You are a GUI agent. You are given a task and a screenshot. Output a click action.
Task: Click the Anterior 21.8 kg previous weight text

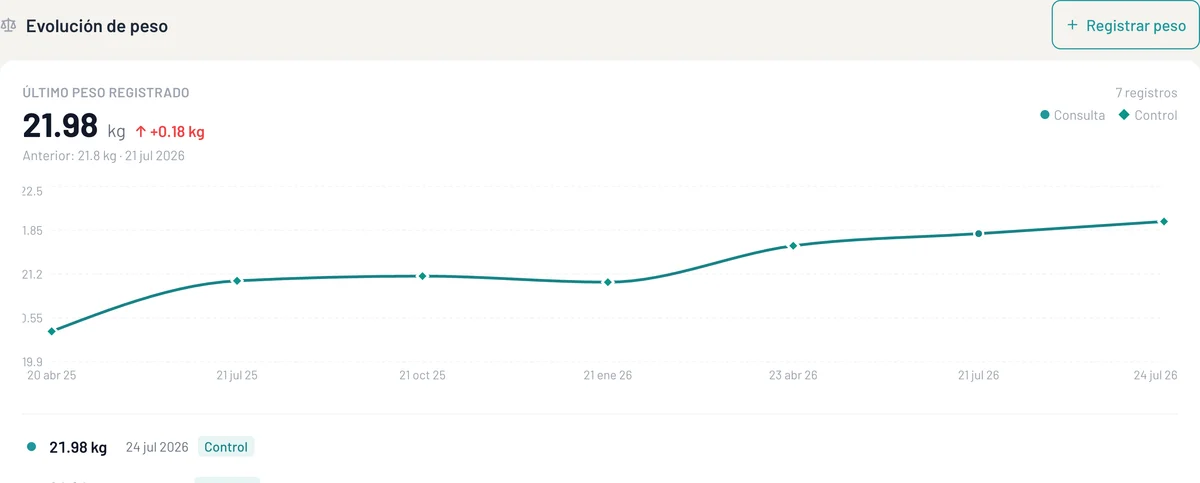(104, 156)
